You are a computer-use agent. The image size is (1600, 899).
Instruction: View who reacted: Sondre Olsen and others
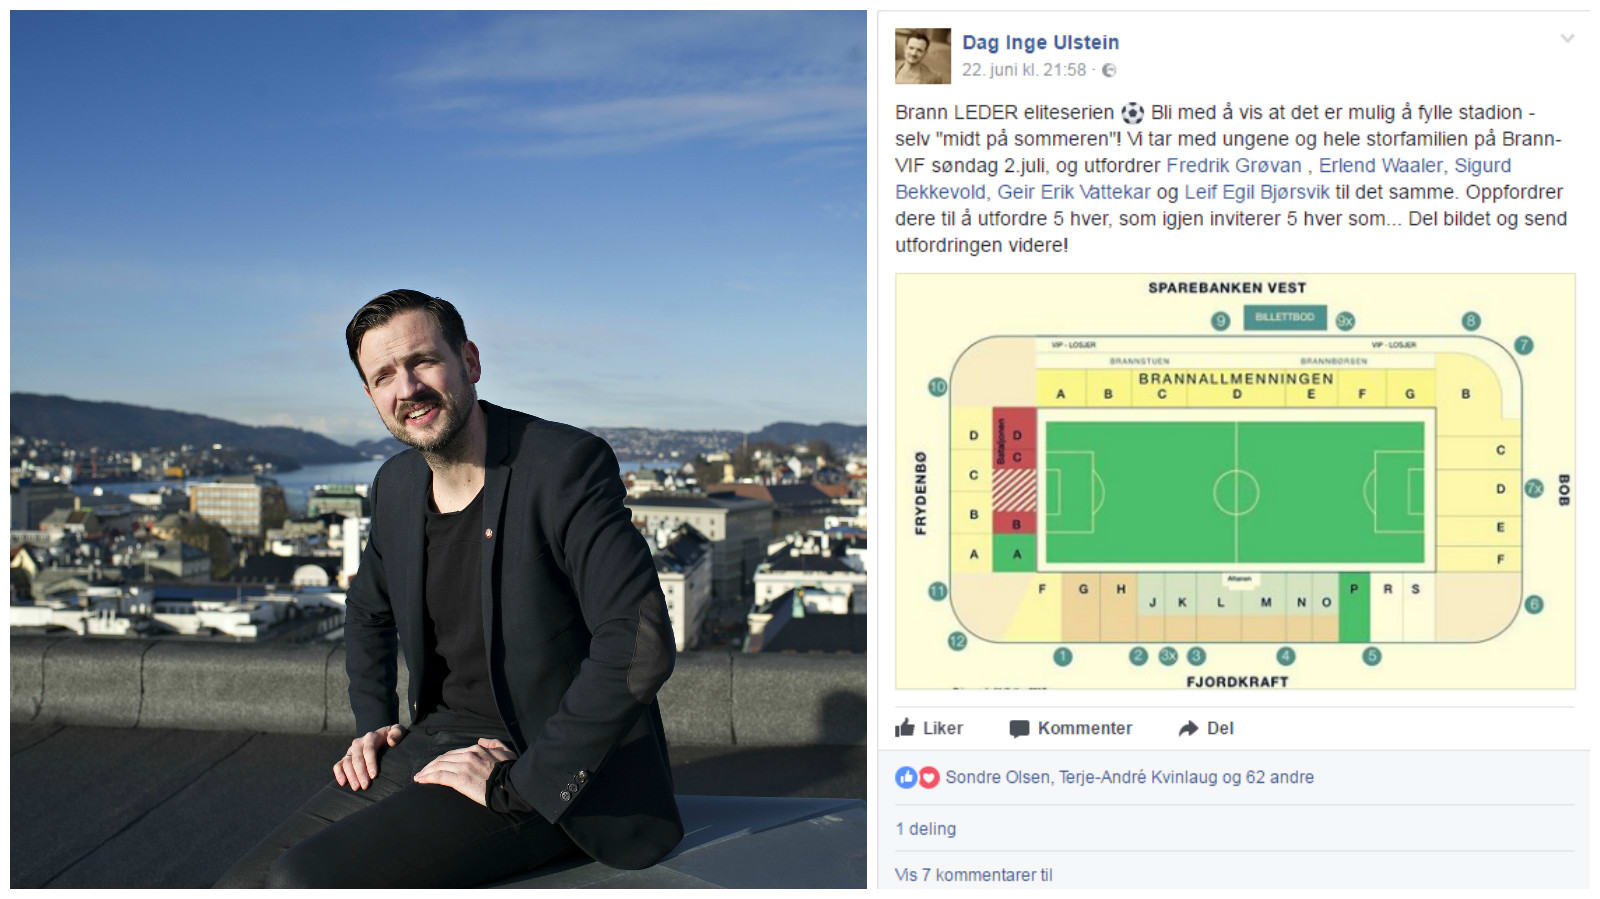tap(1129, 777)
